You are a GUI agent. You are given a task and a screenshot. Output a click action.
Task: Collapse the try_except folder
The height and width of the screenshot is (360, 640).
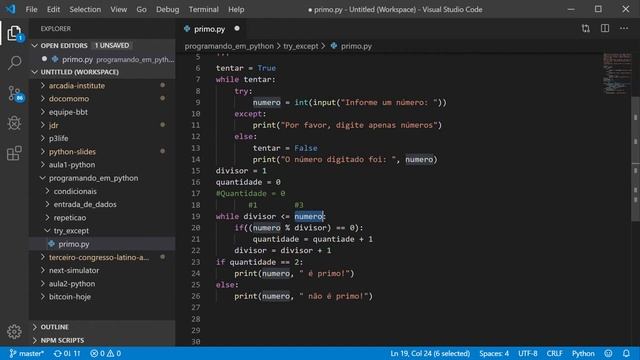pos(102,231)
